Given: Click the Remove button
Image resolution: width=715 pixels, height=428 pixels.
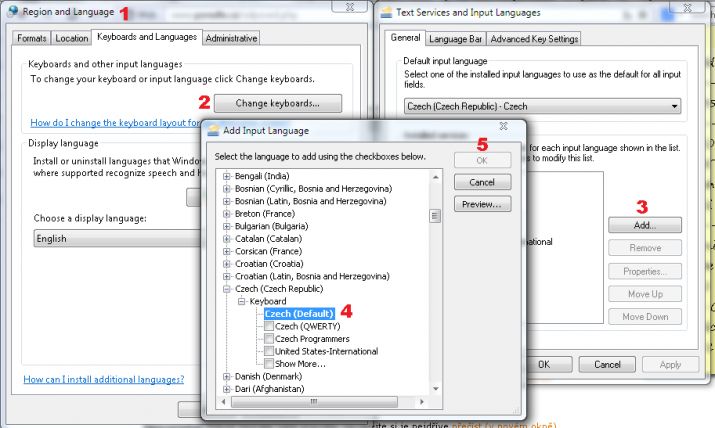Looking at the screenshot, I should (x=645, y=248).
